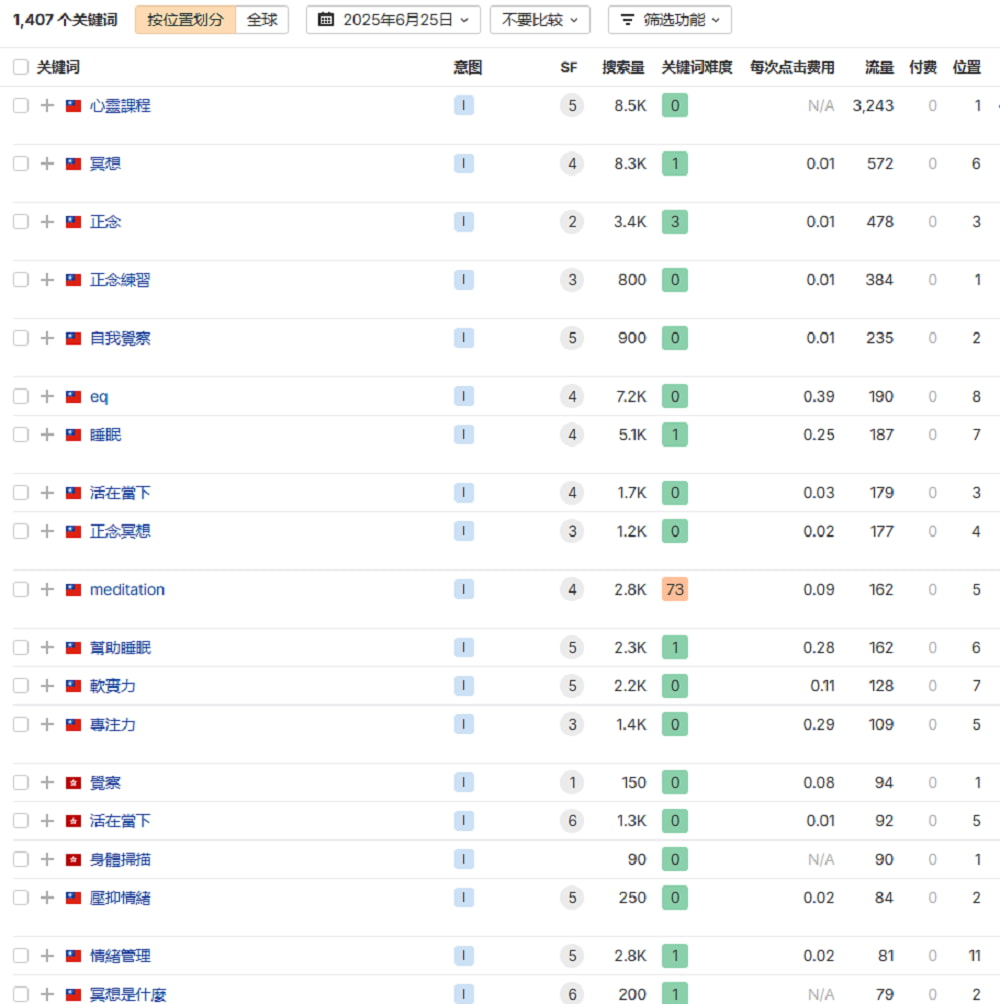Open the meditation keyword link
1000x1004 pixels.
point(127,590)
